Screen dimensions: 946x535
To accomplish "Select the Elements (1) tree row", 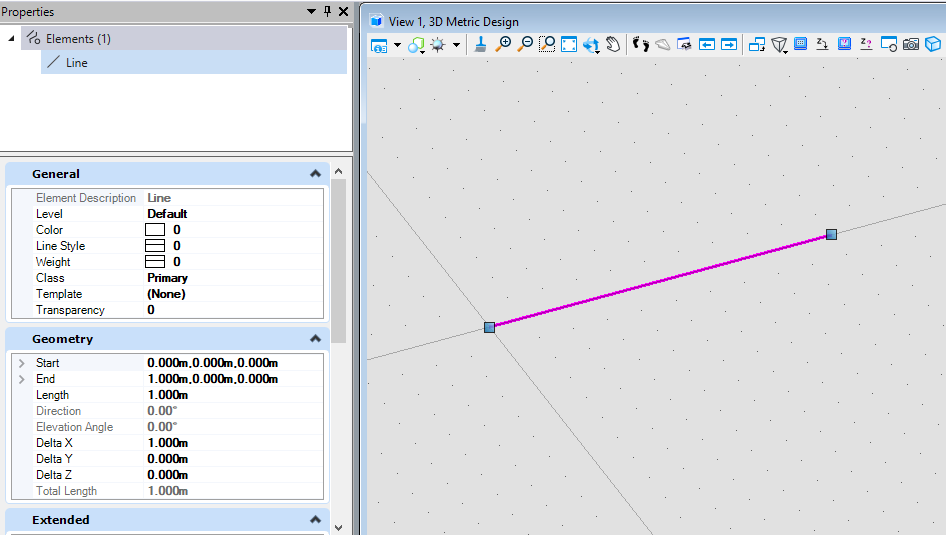I will (184, 39).
